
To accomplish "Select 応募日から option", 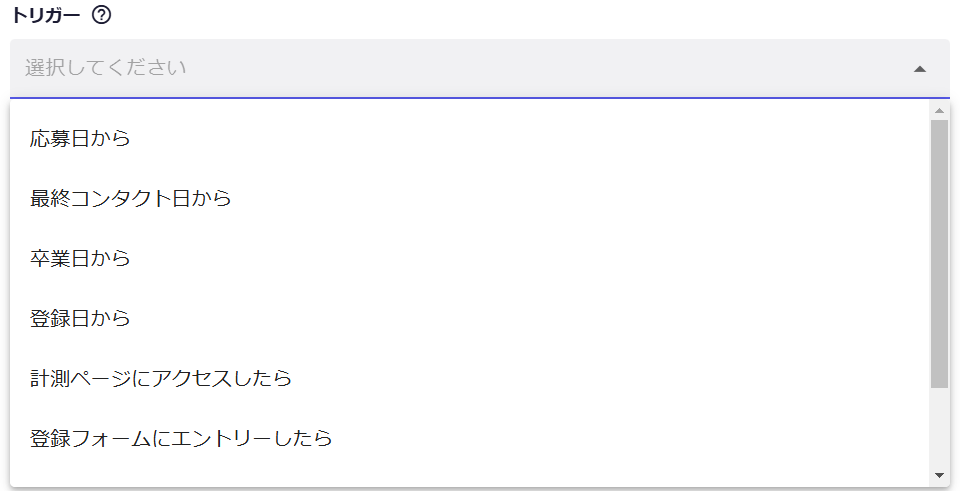I will (80, 139).
